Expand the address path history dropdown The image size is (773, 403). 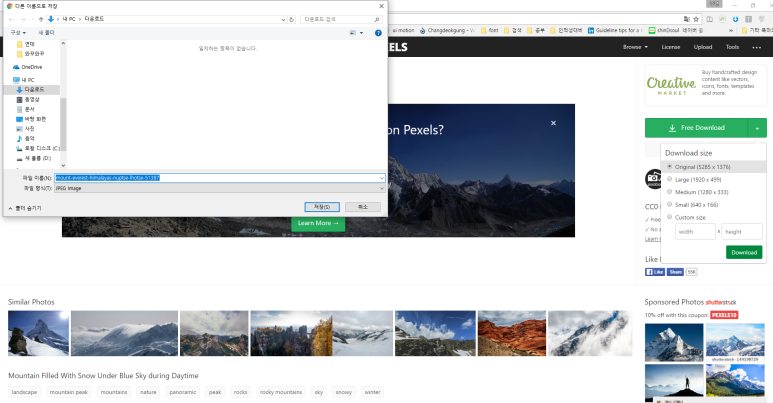pos(283,19)
